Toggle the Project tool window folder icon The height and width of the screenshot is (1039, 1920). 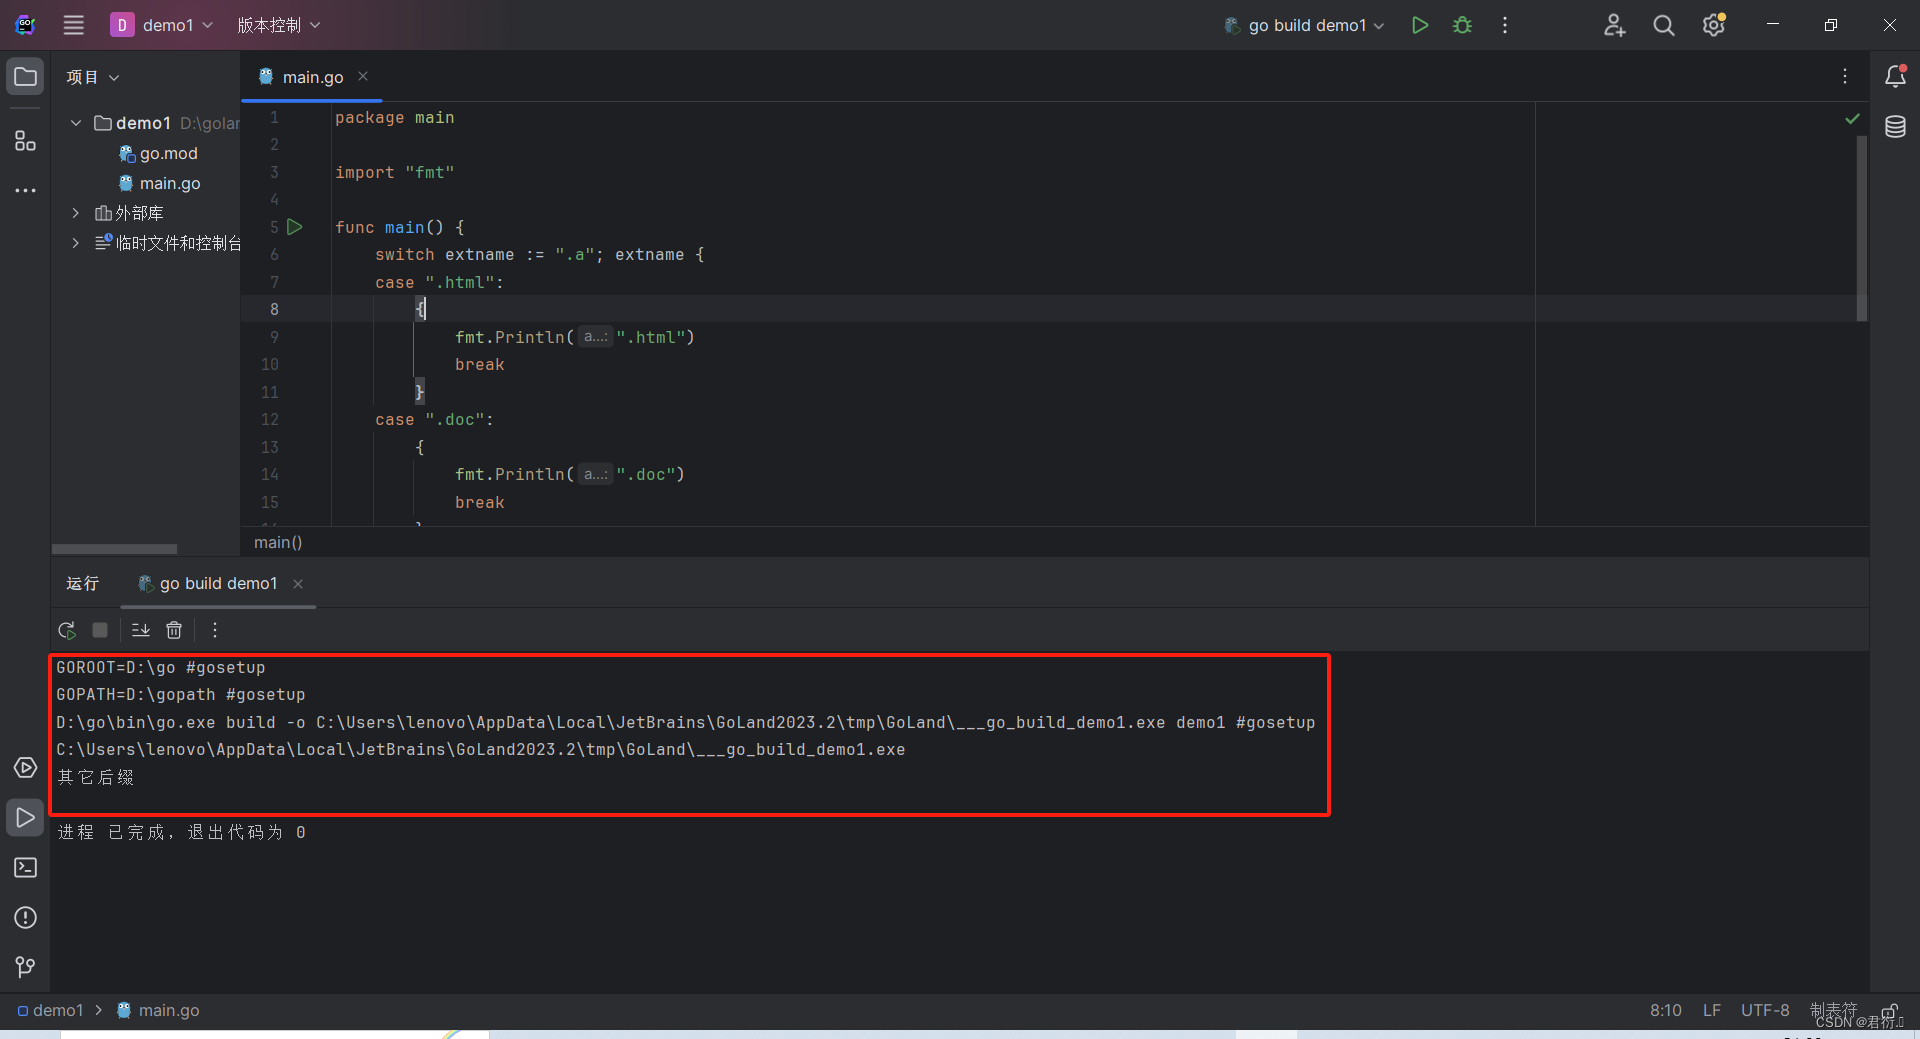(26, 77)
